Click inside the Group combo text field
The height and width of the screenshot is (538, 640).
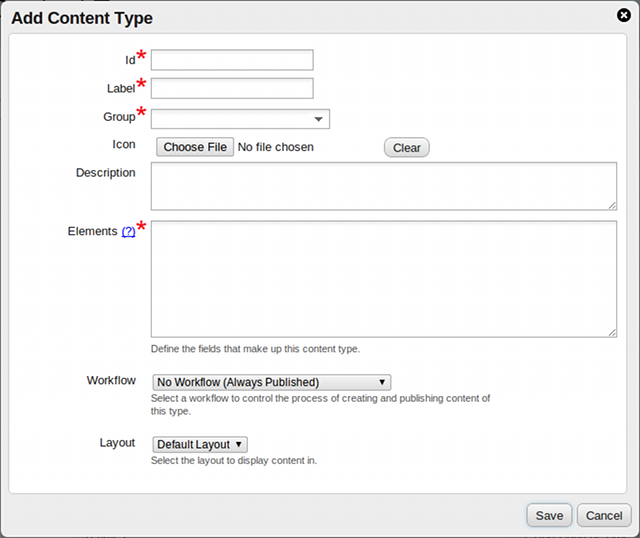click(x=230, y=120)
